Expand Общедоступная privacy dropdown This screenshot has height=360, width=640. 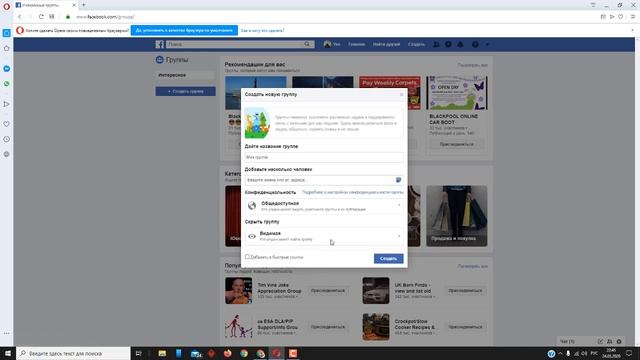(x=324, y=206)
